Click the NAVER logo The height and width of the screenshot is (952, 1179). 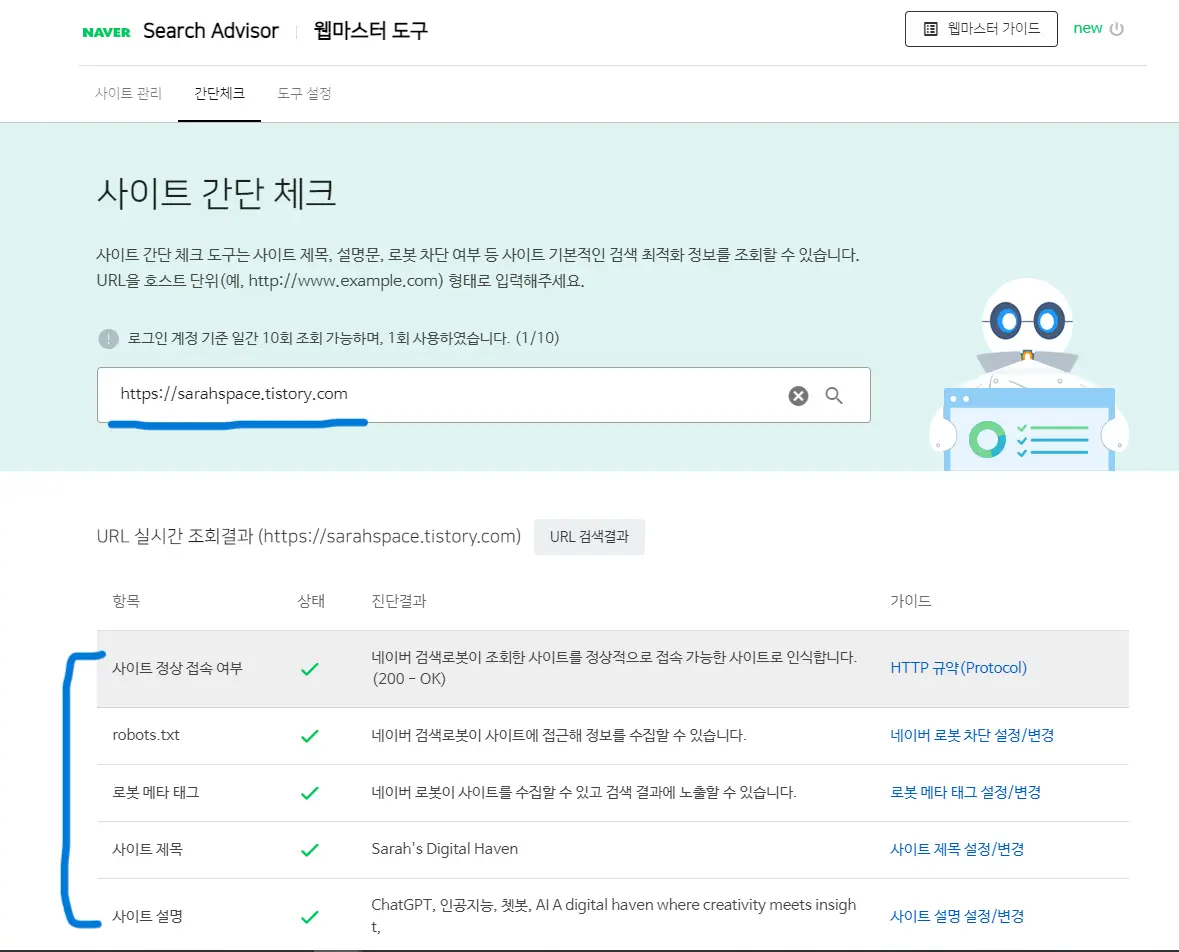(106, 32)
